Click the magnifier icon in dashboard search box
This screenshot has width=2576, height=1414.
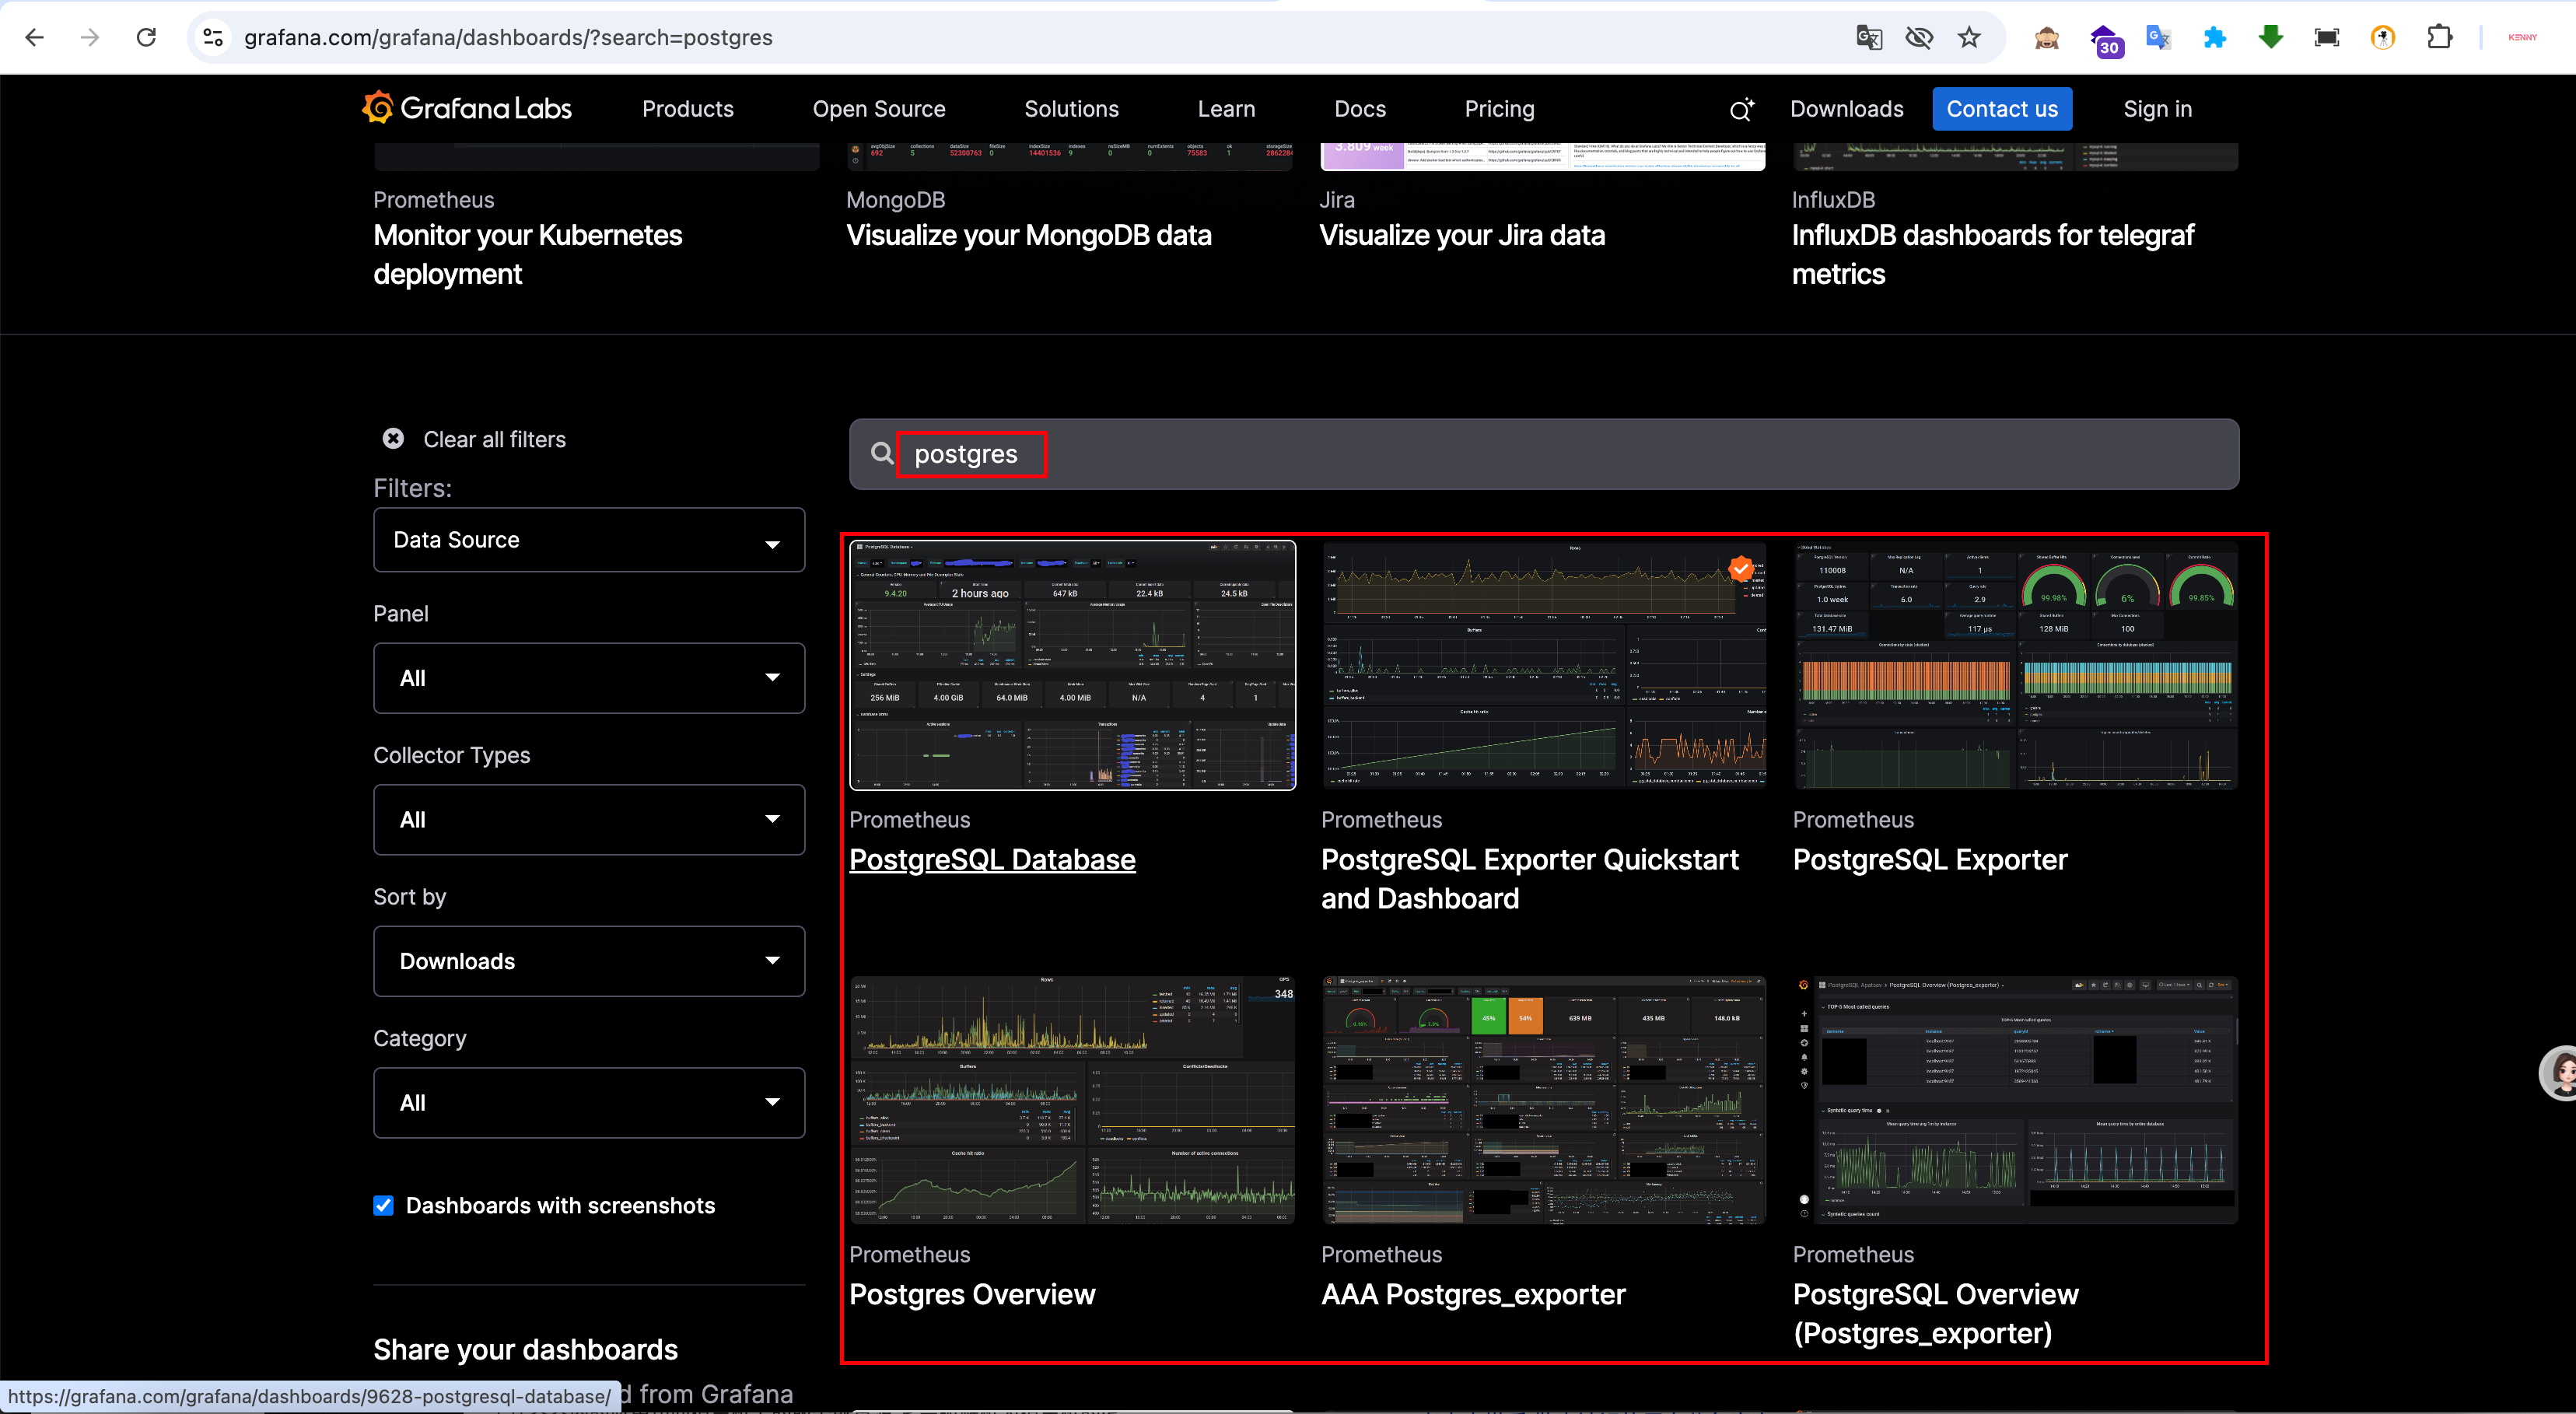point(881,454)
